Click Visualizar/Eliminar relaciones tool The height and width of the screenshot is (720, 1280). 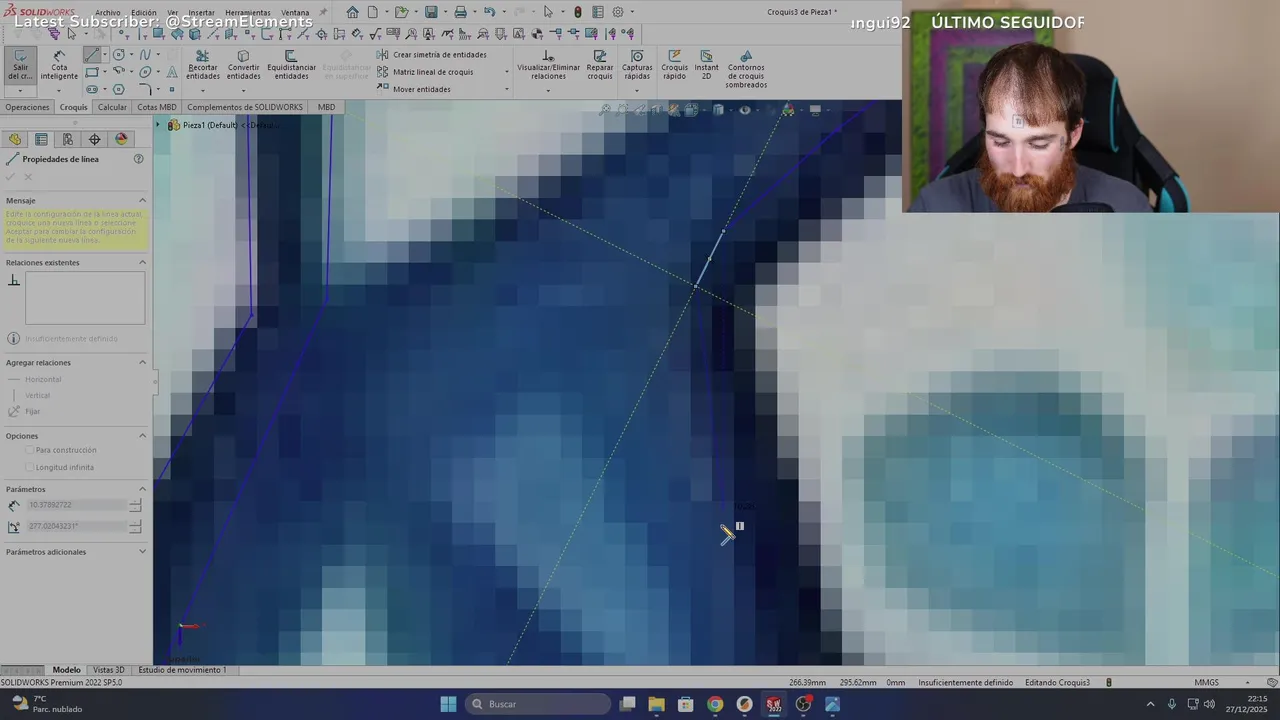(x=548, y=65)
